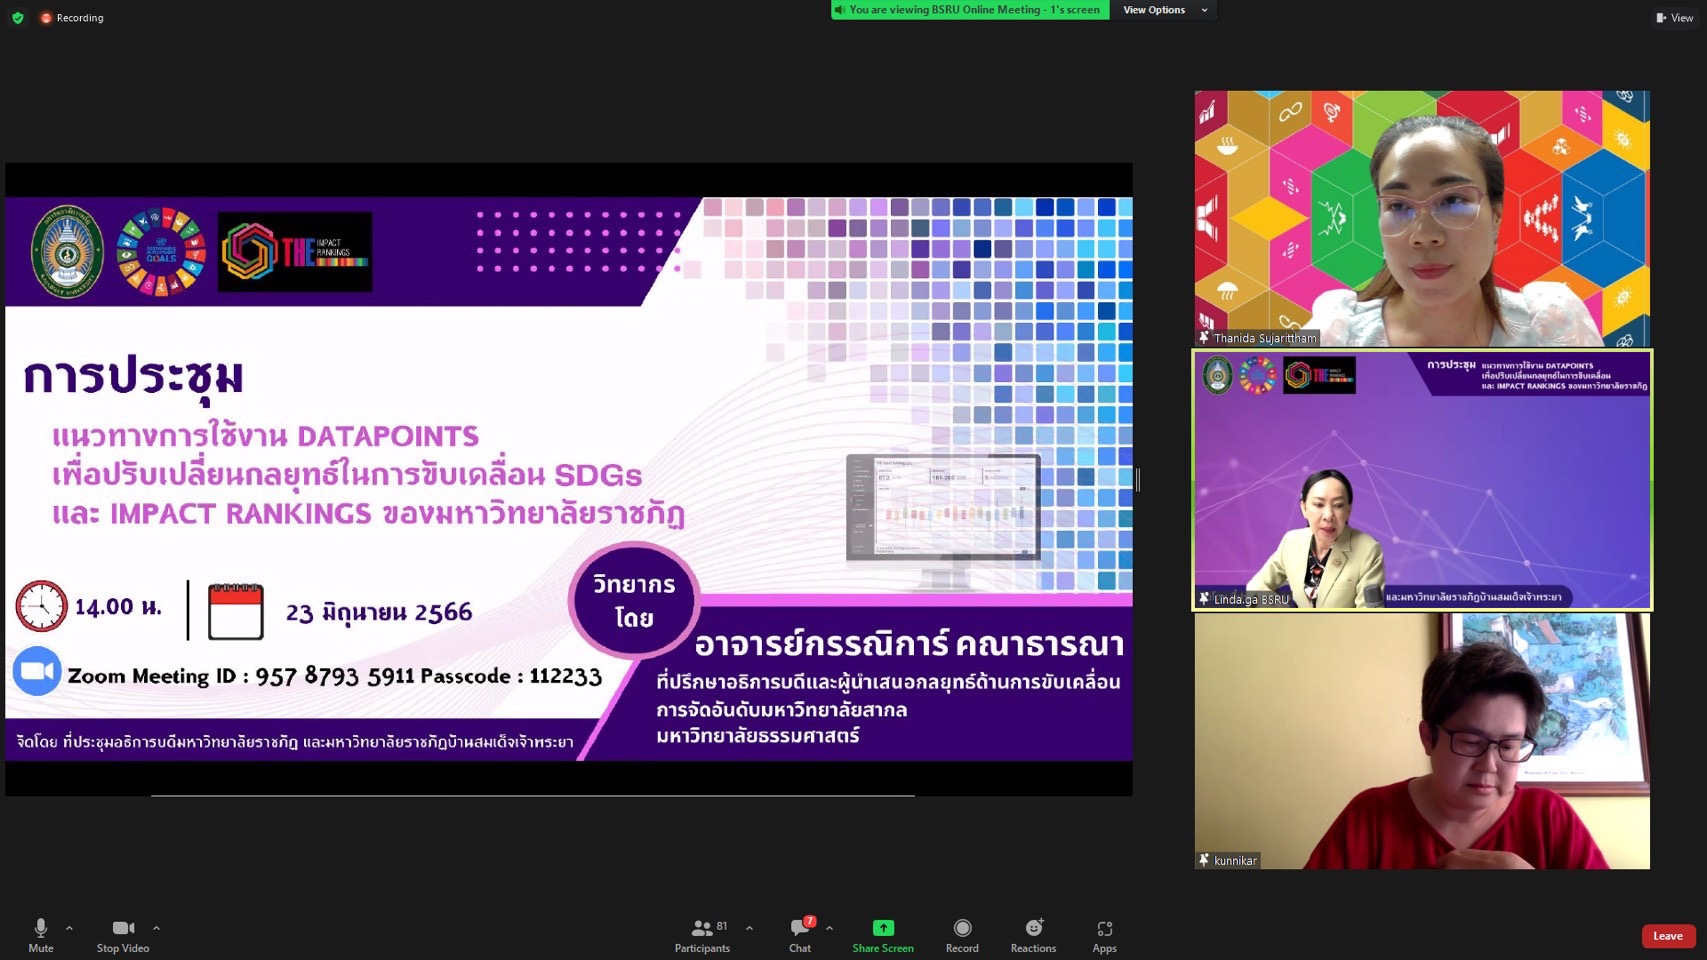The image size is (1707, 960).
Task: Expand participants options arrow
Action: point(749,928)
